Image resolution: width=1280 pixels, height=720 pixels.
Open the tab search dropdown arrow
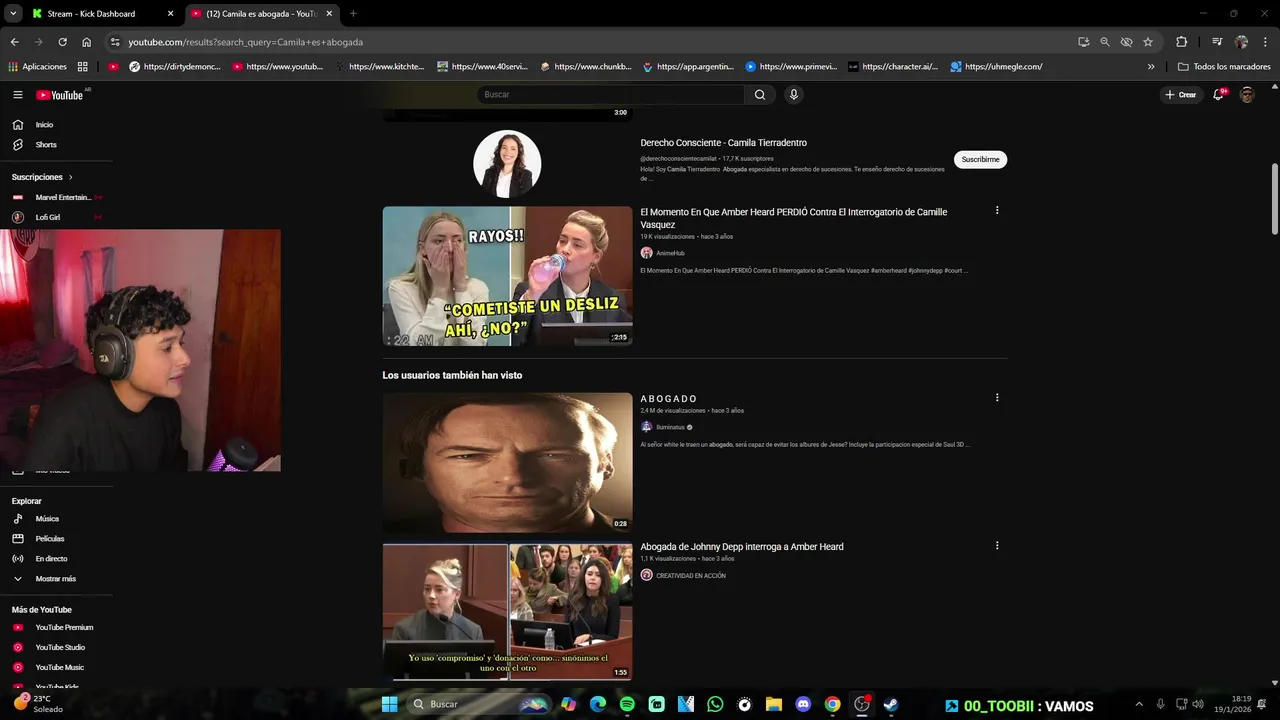[x=13, y=14]
